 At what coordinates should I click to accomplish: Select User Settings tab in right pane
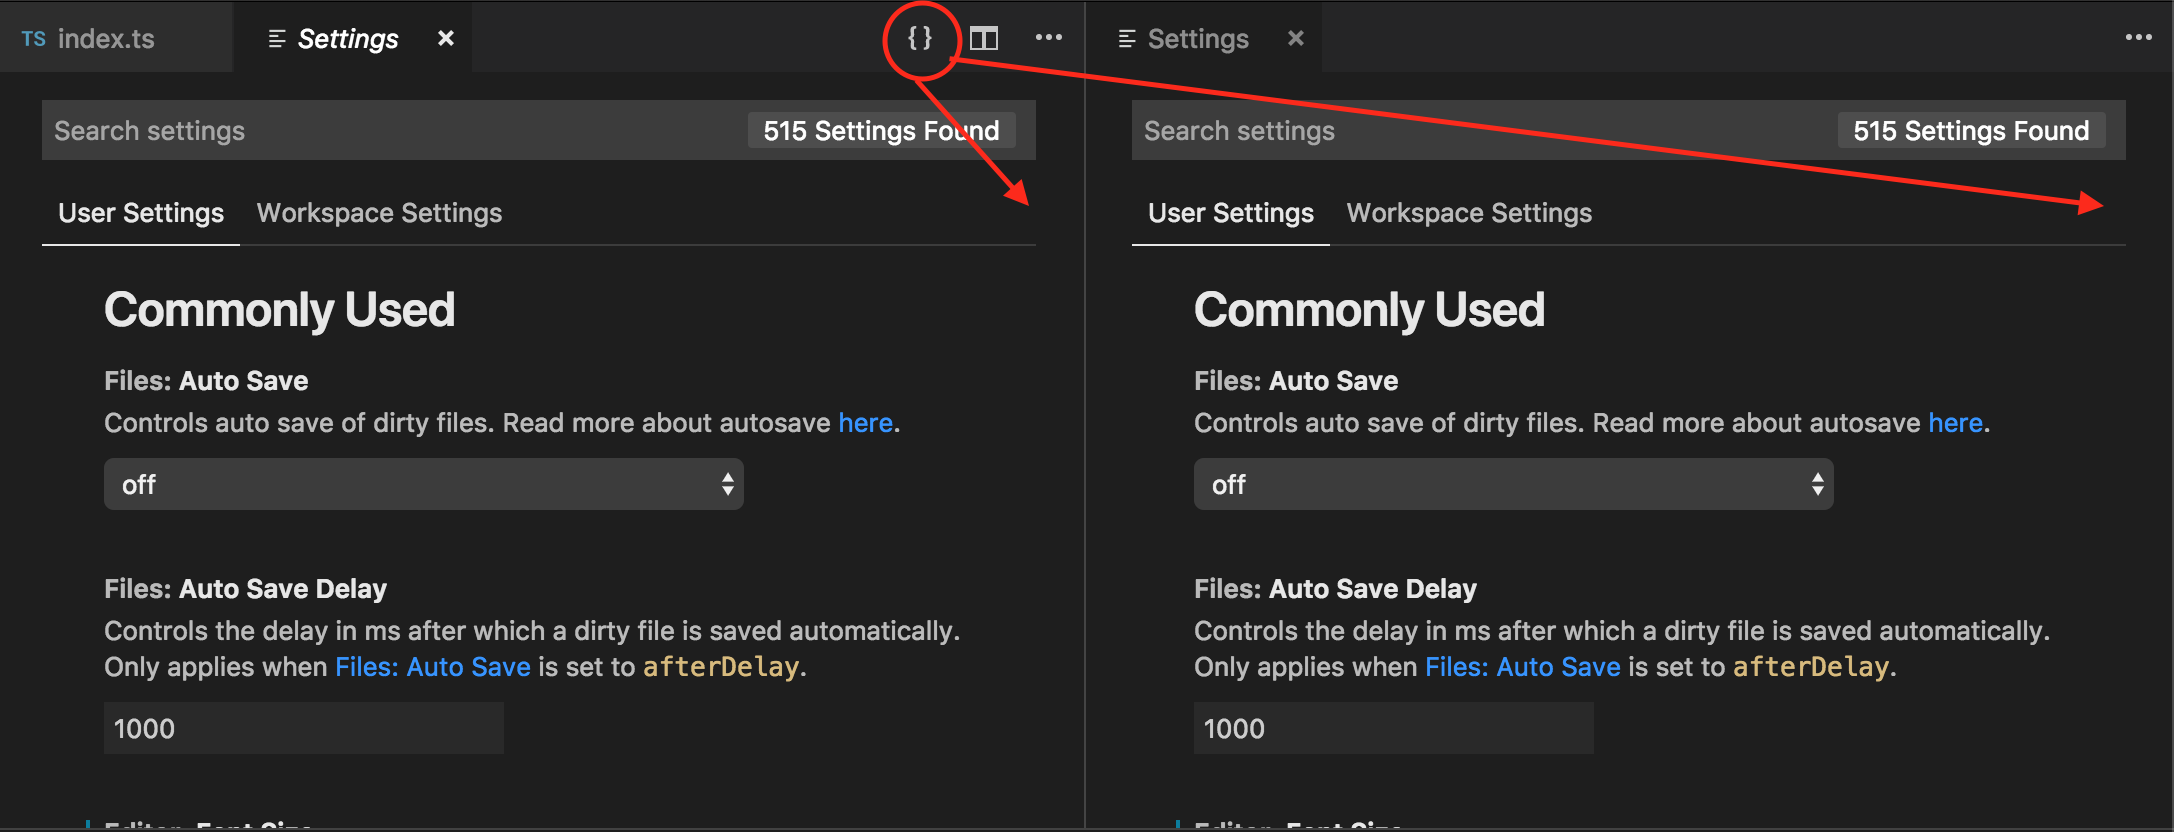click(1231, 213)
